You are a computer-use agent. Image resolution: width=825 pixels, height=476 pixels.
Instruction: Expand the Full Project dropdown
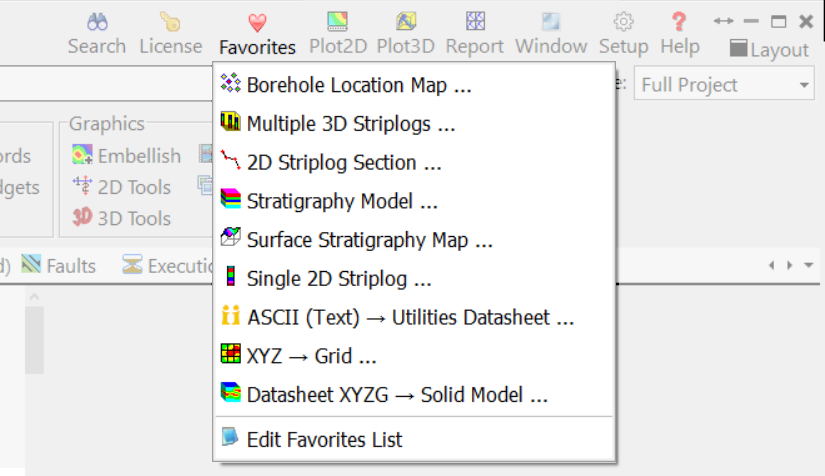coord(806,86)
